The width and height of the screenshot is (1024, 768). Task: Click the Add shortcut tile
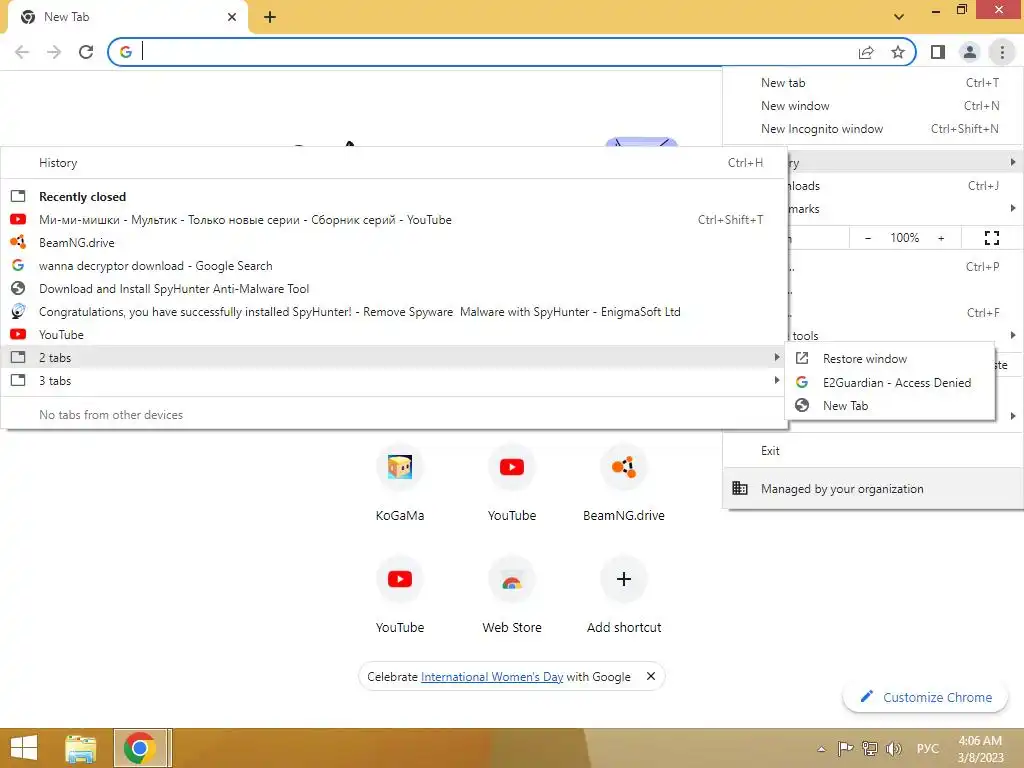[624, 596]
